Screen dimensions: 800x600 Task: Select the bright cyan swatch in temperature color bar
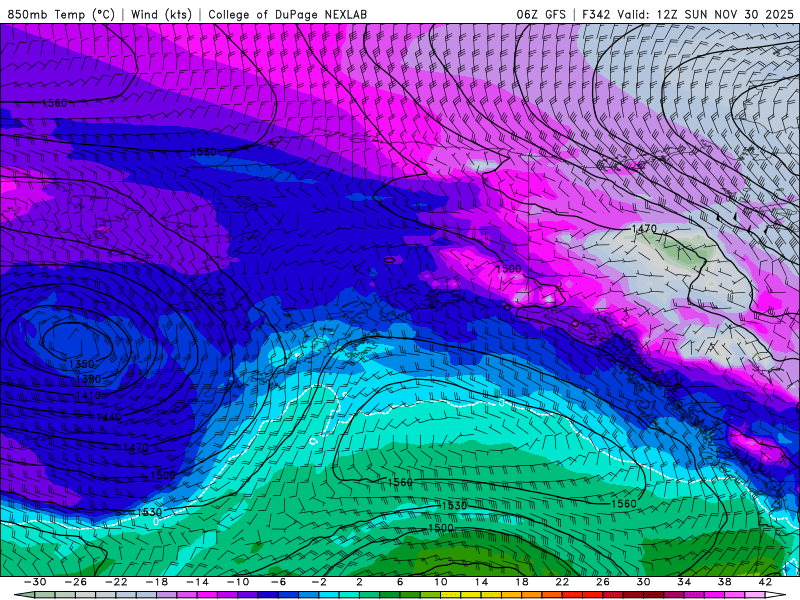[329, 595]
